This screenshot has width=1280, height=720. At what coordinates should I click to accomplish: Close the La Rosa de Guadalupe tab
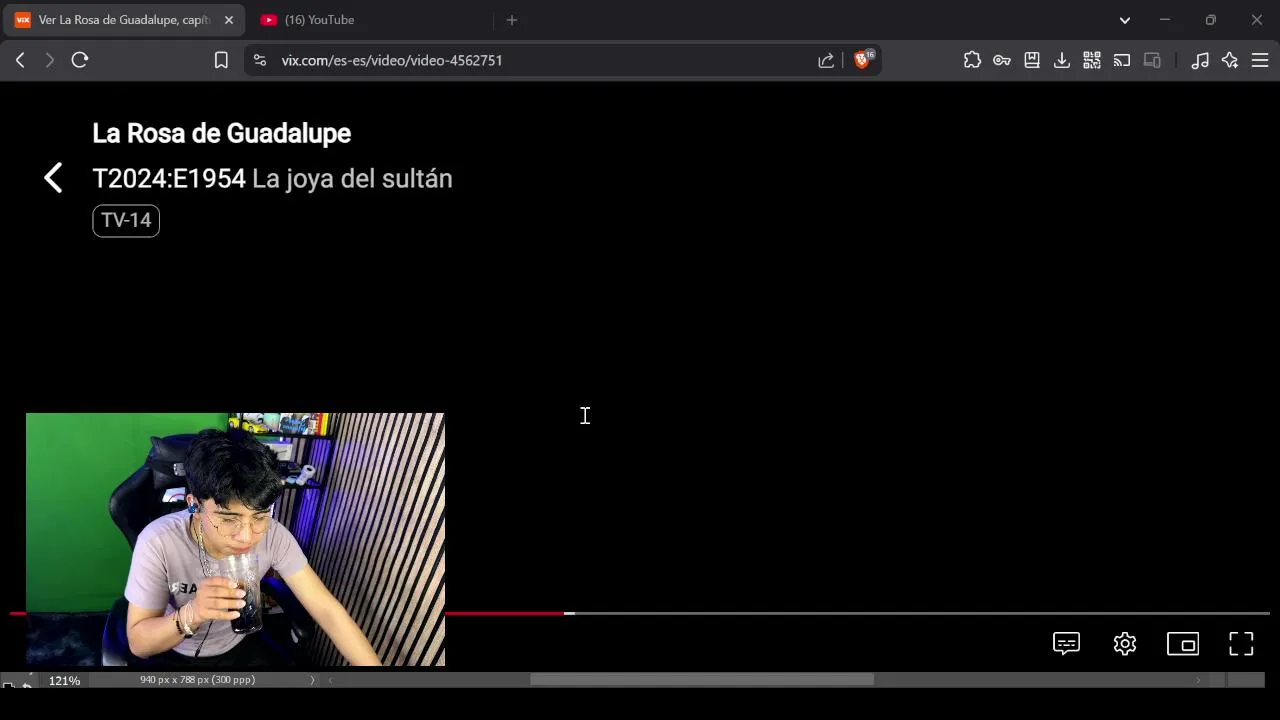pos(228,20)
